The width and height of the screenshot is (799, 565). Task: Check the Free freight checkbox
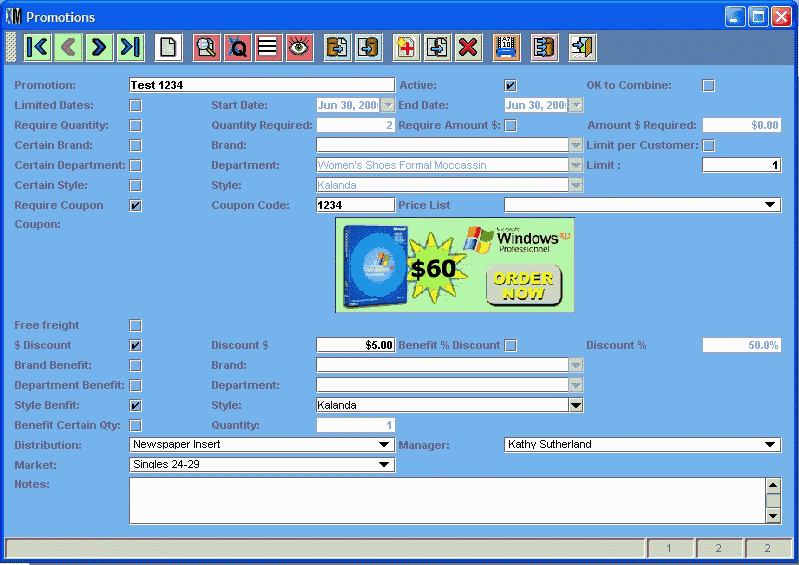click(x=136, y=325)
